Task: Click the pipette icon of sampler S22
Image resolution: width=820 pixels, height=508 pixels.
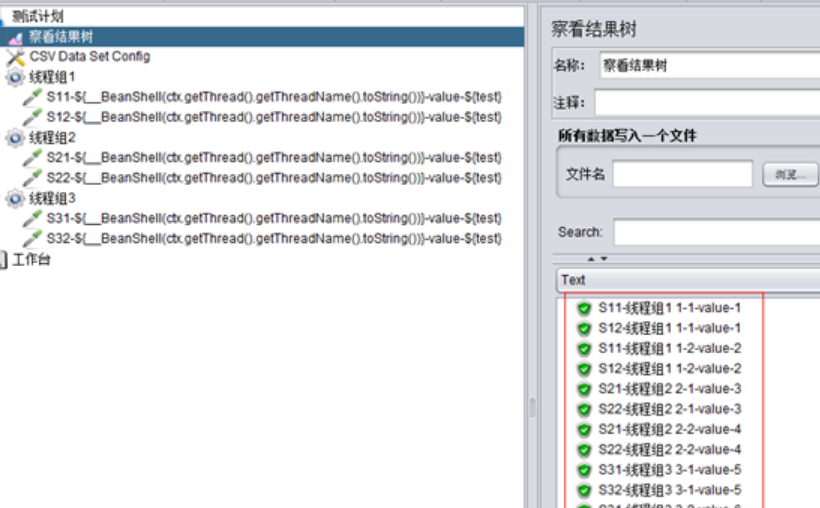Action: [32, 178]
